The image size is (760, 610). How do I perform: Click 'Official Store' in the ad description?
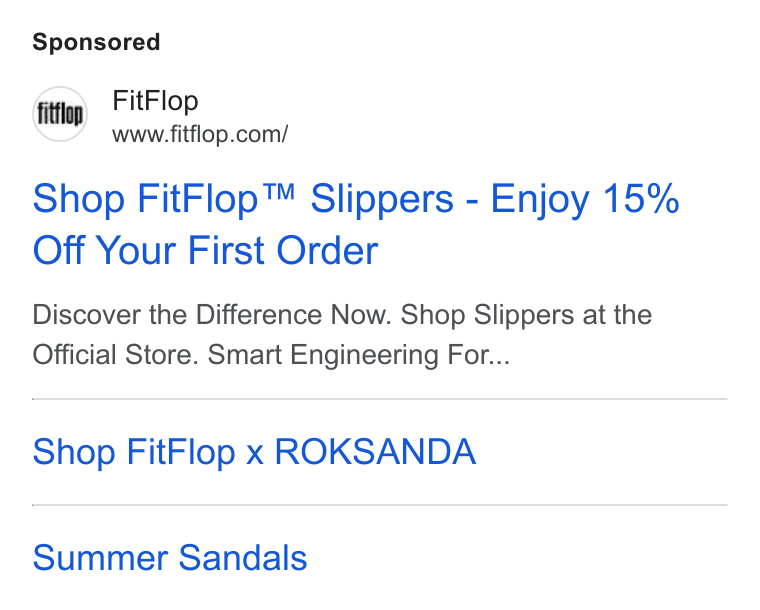click(115, 355)
